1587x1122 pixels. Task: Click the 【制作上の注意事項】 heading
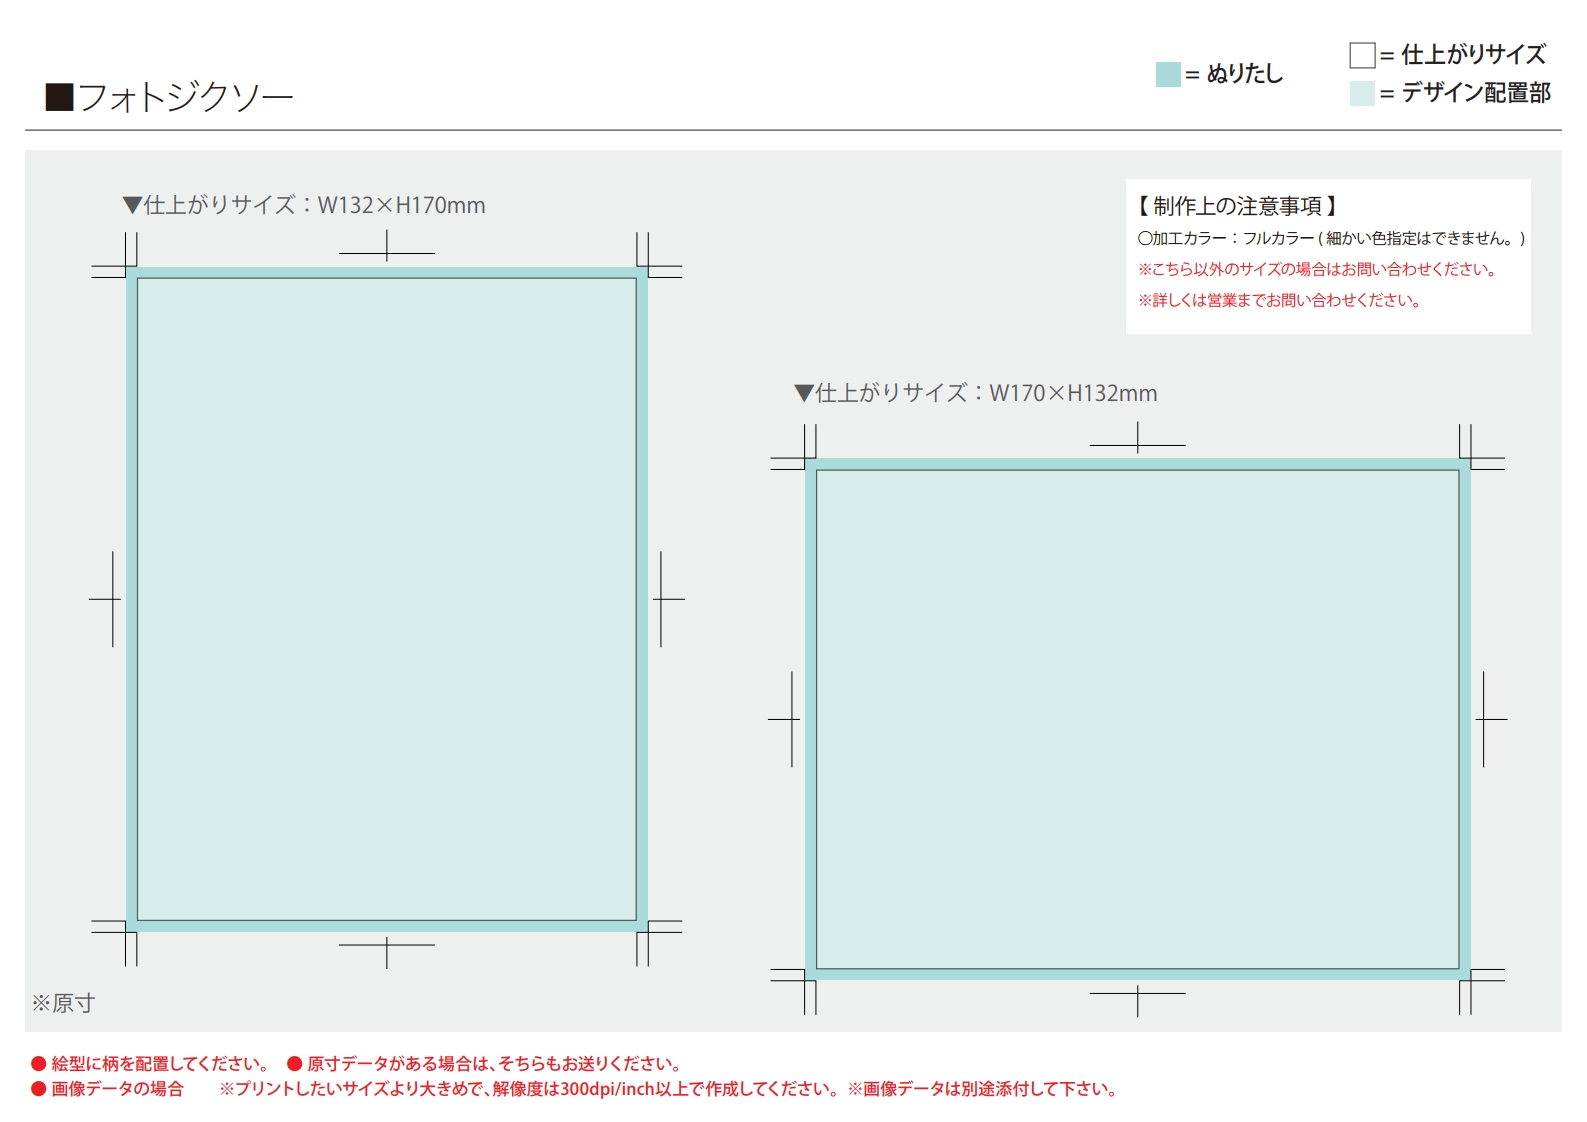tap(1237, 206)
